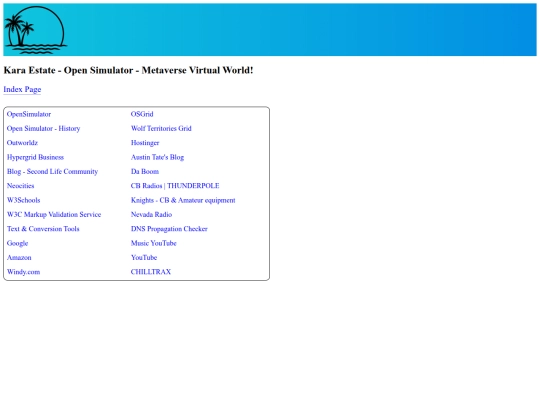Open the Amazon link
This screenshot has width=540, height=405.
19,258
